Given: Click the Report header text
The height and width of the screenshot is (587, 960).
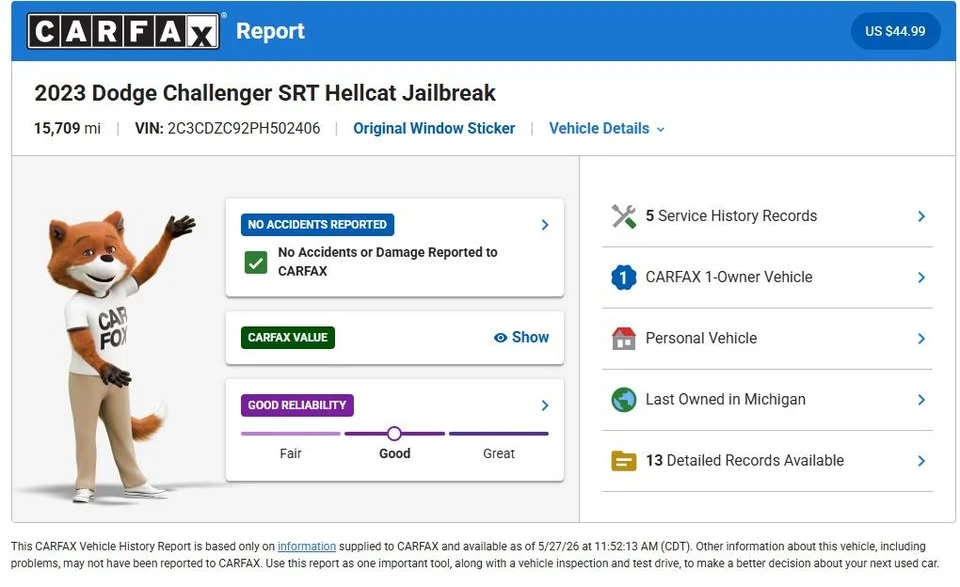Looking at the screenshot, I should point(270,31).
